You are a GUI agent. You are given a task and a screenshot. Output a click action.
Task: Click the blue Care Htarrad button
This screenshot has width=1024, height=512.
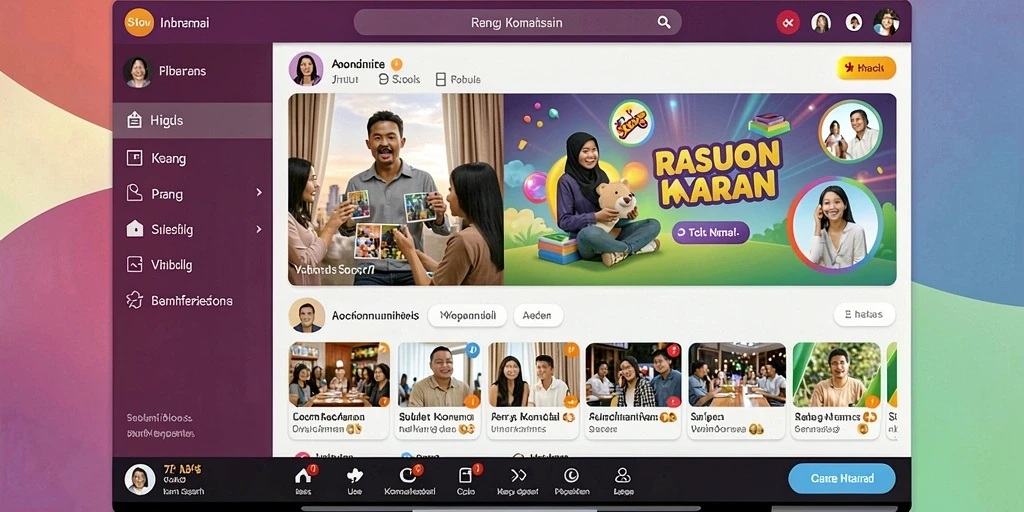842,479
